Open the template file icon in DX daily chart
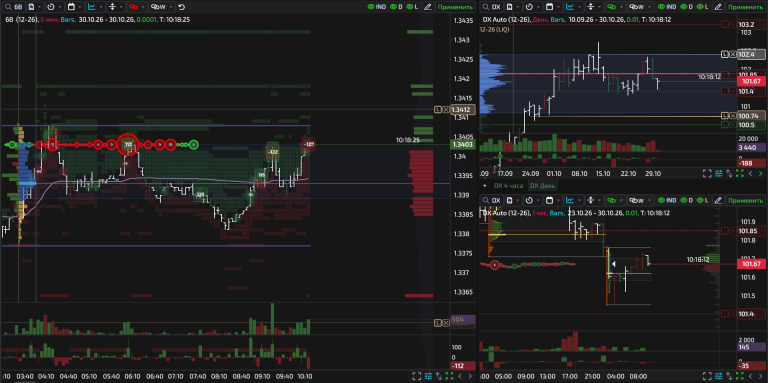Viewport: 768px width, 383px height. click(x=509, y=7)
